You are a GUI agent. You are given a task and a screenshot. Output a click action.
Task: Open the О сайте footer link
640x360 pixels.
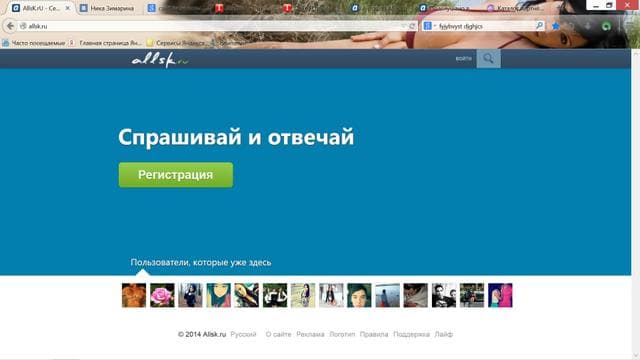[278, 334]
